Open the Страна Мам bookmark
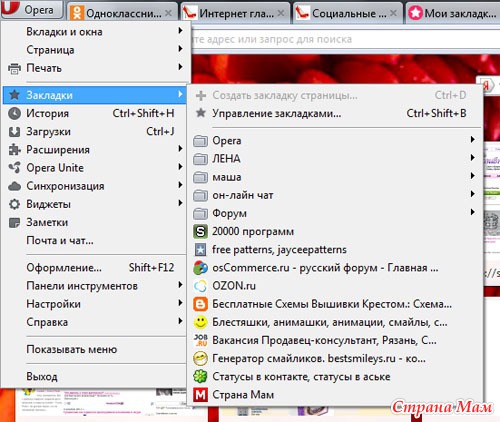500x422 pixels. click(335, 395)
